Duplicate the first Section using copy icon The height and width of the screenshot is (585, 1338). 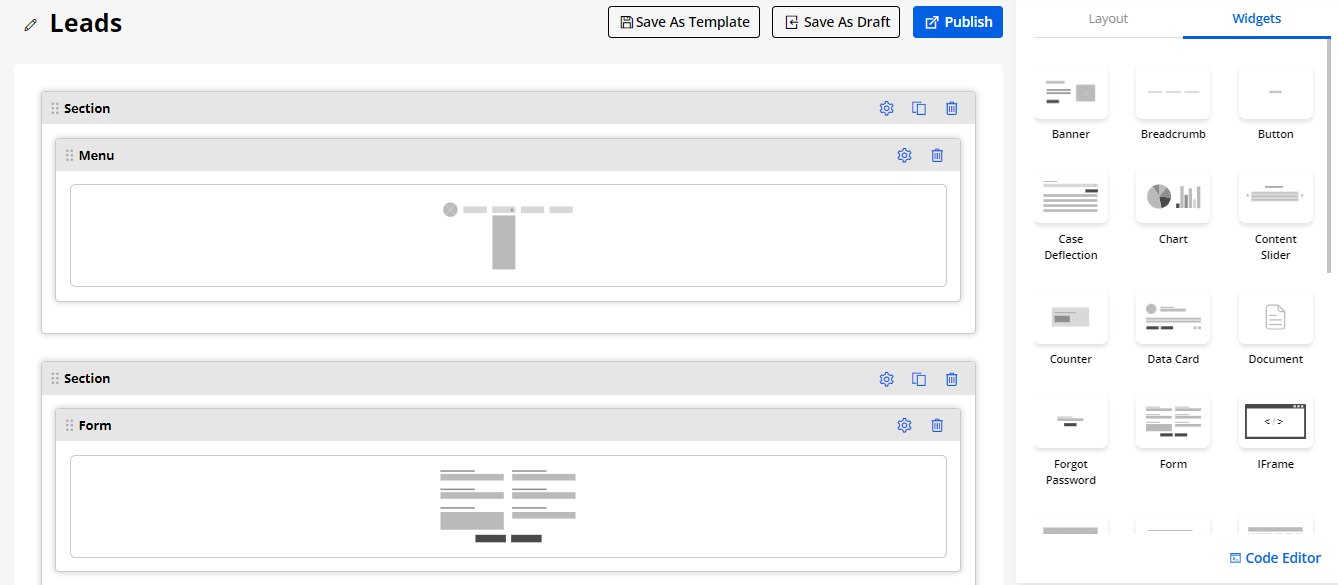click(919, 108)
